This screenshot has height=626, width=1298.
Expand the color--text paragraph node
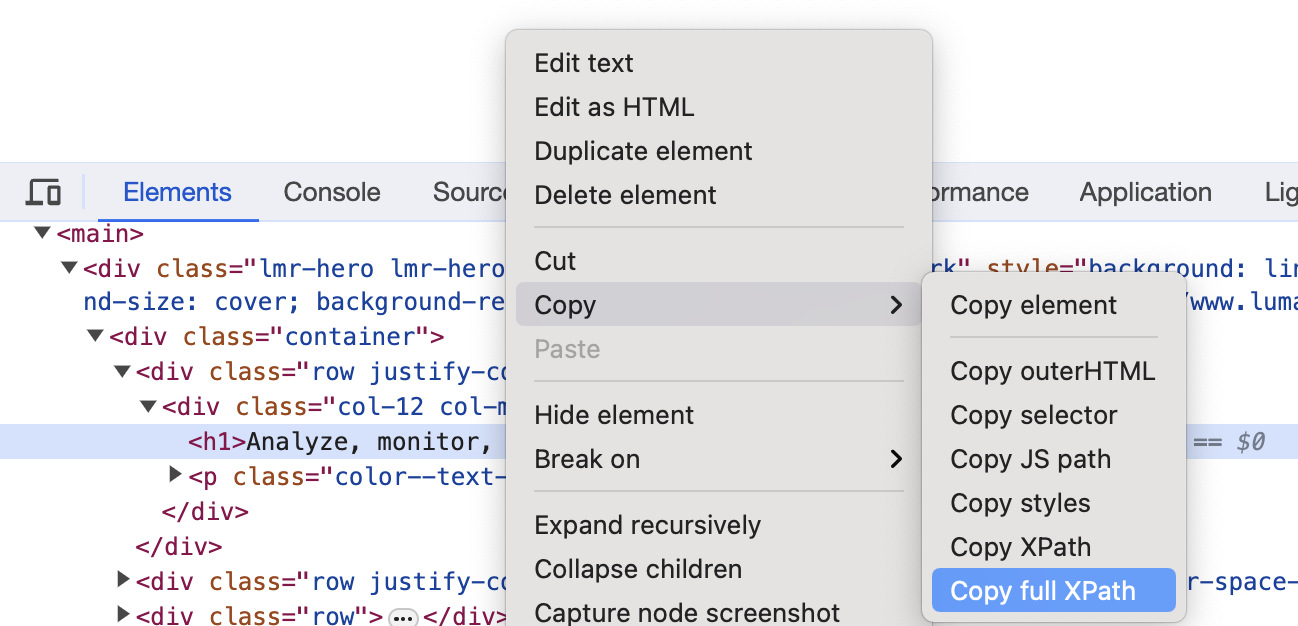tap(176, 475)
